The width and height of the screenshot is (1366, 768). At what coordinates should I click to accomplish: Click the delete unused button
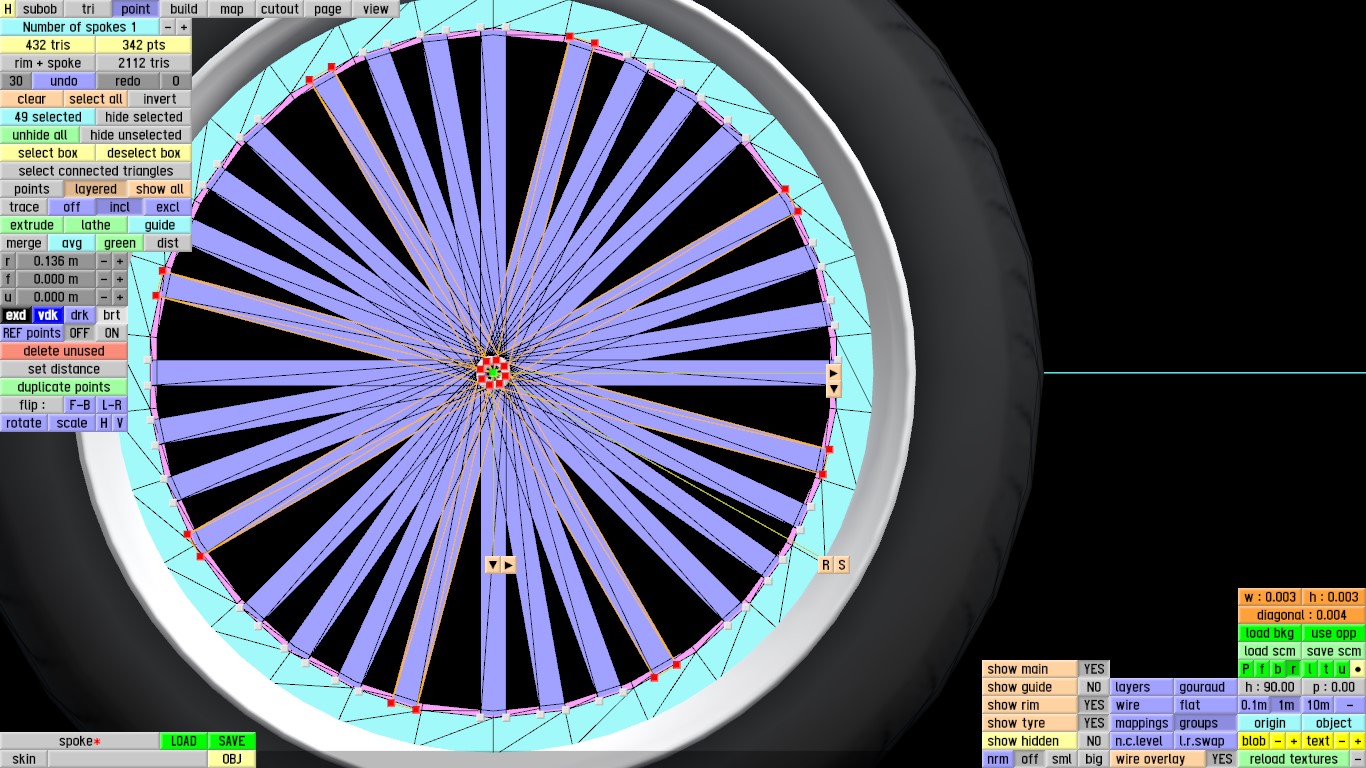(x=64, y=351)
